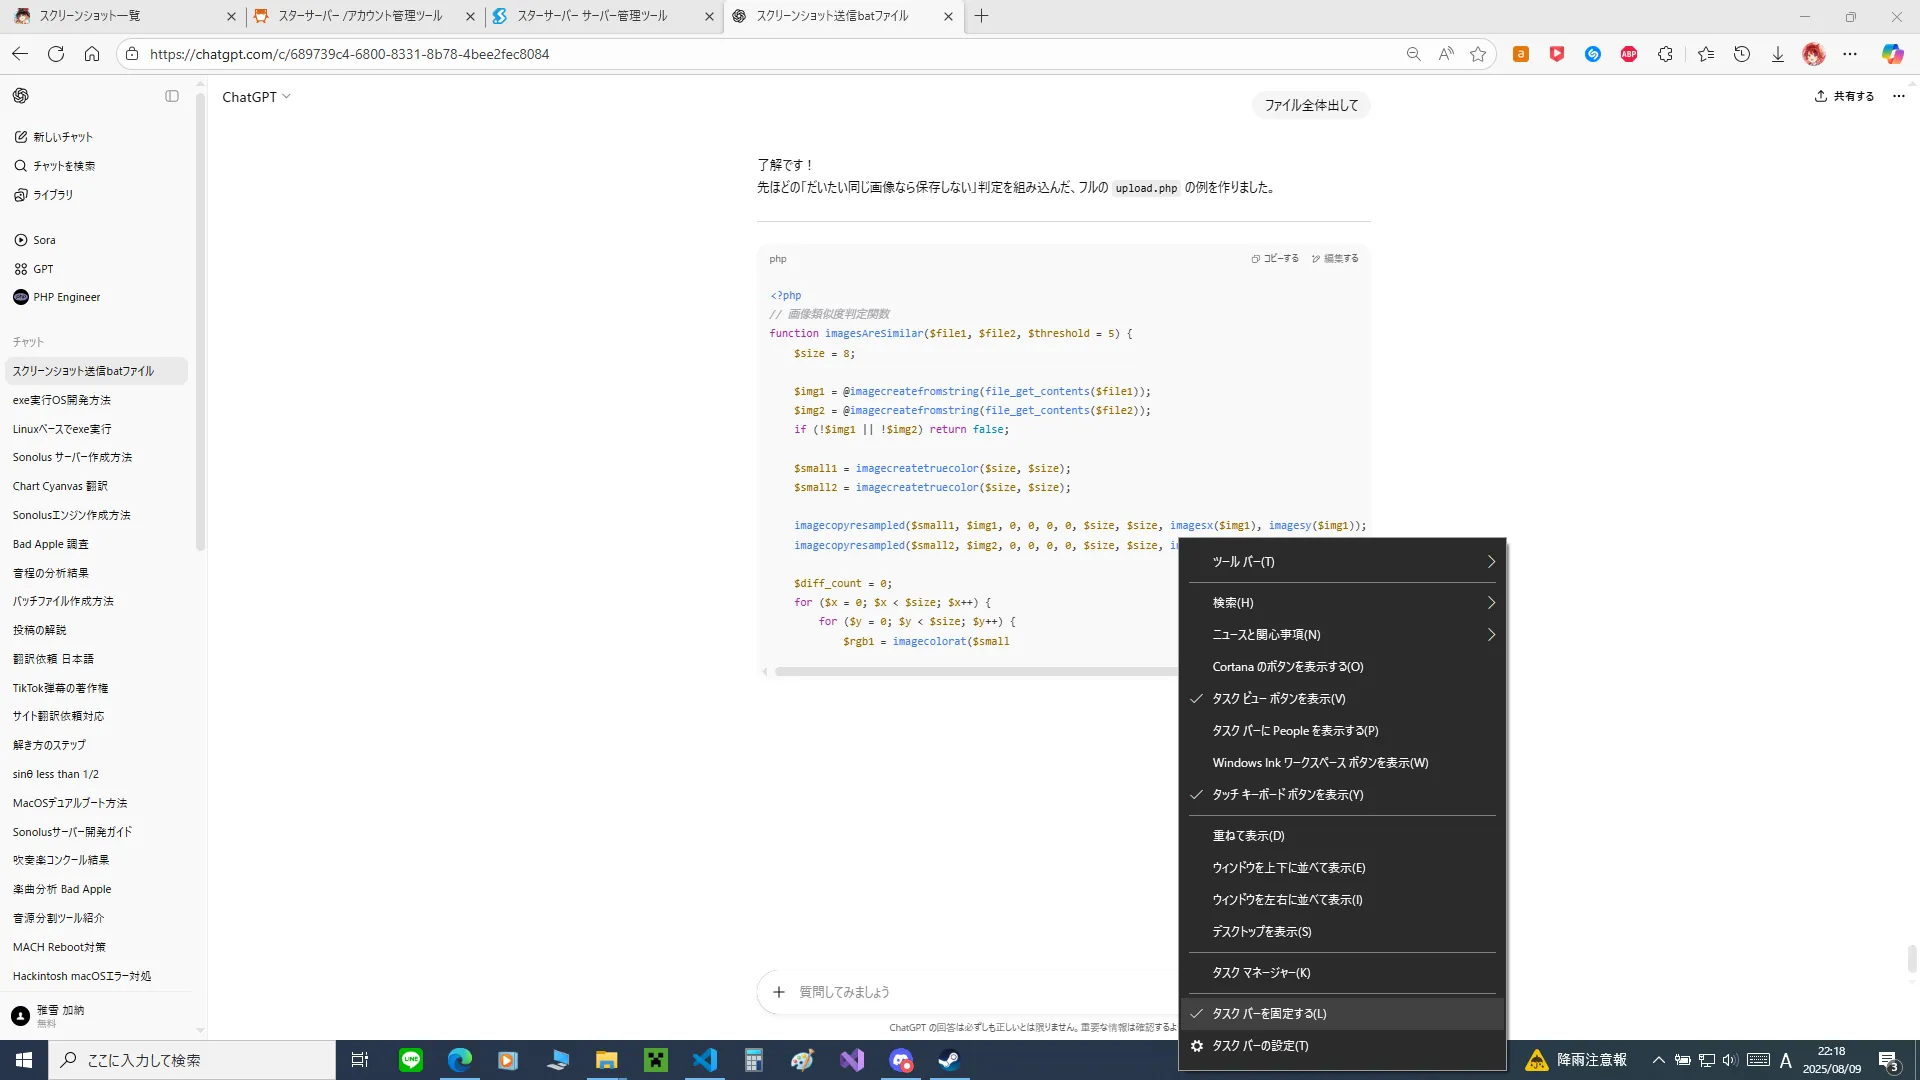Open Visual Studio Code from taskbar
Screen dimensions: 1920x1080
tap(705, 1060)
